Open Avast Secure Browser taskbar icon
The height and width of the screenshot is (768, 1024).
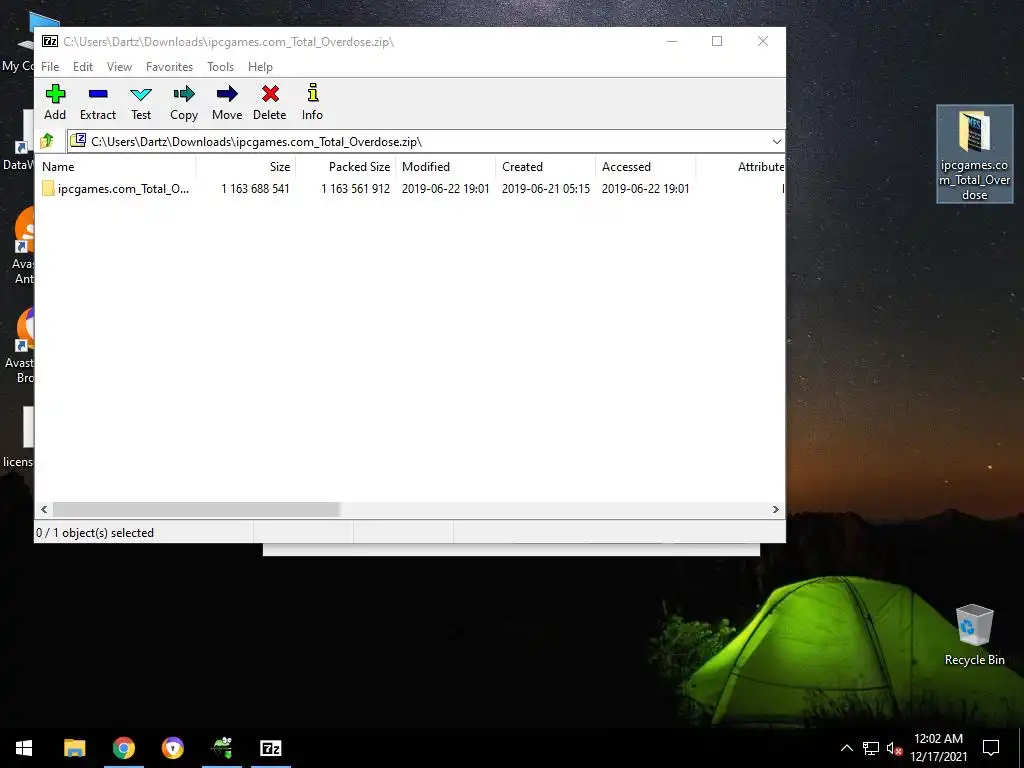pos(172,748)
